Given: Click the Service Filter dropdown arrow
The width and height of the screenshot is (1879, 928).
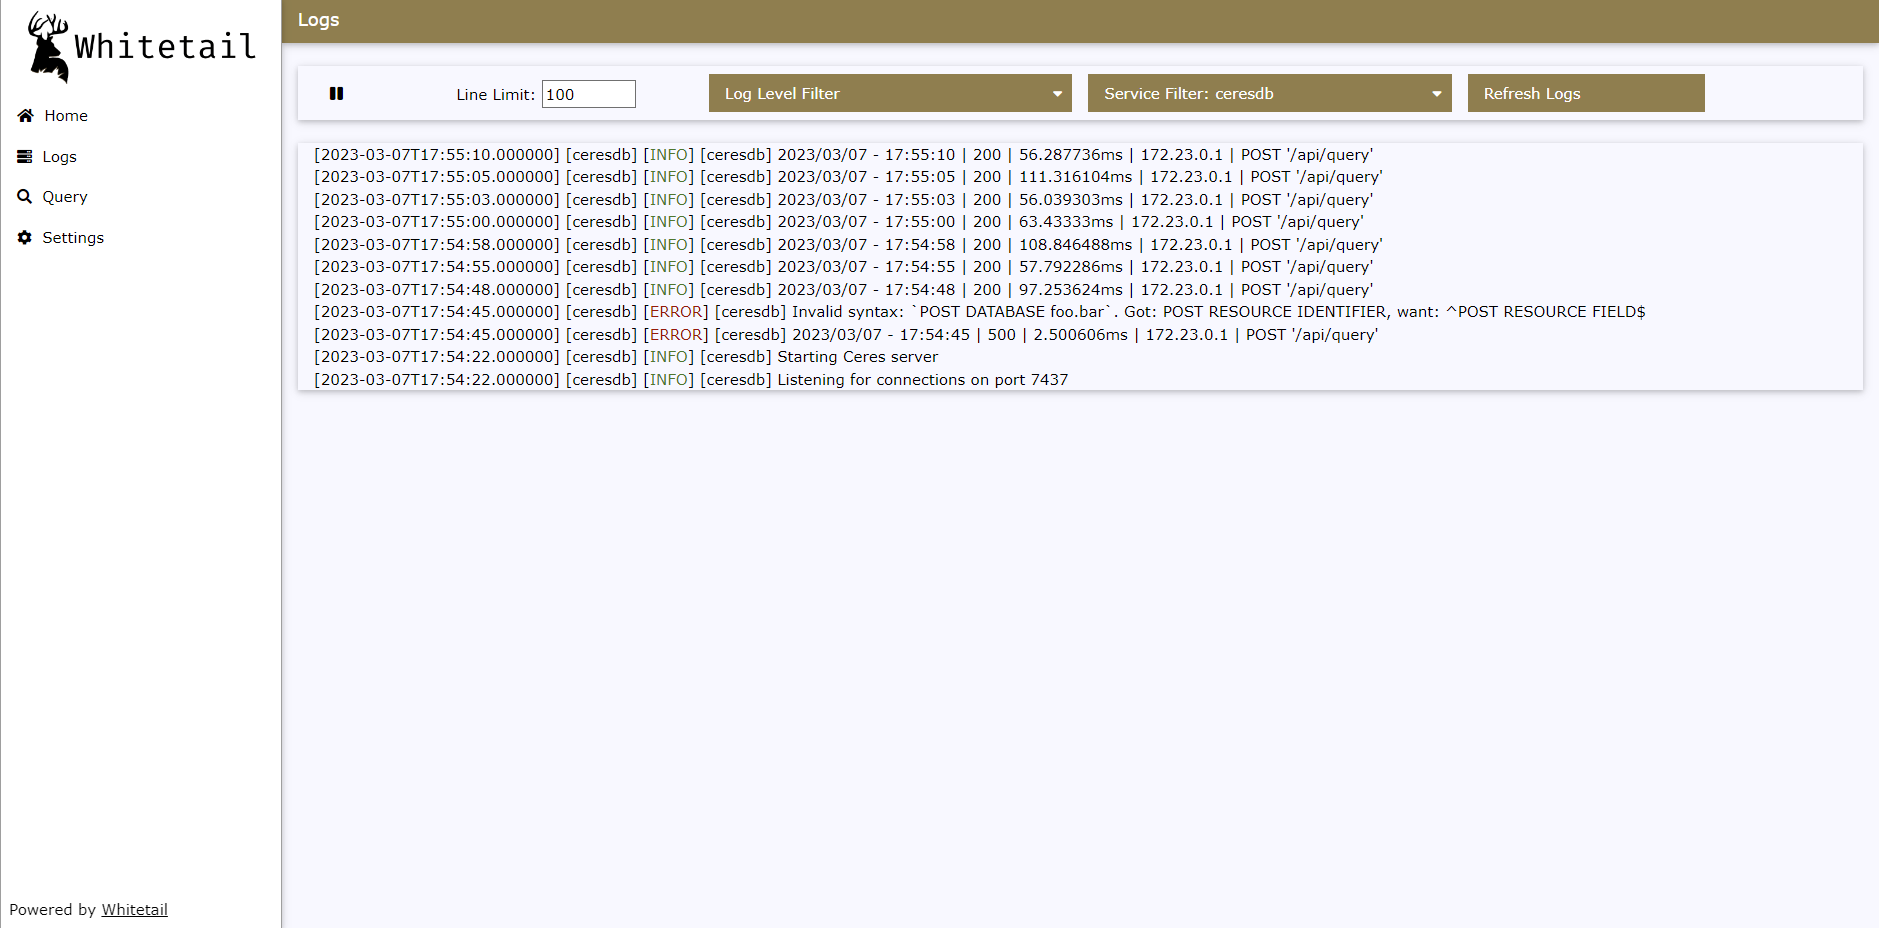Looking at the screenshot, I should pyautogui.click(x=1437, y=94).
